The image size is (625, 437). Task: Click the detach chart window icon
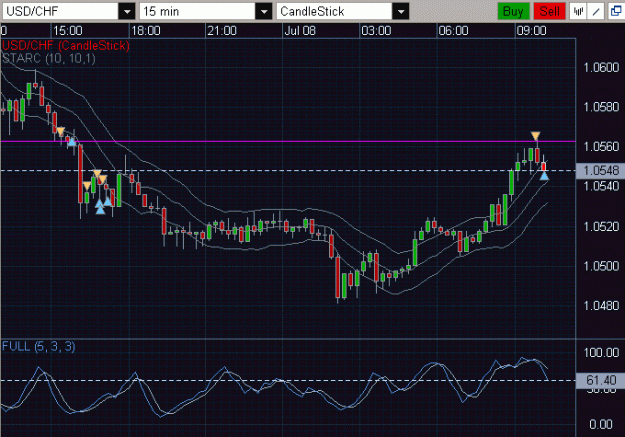pyautogui.click(x=616, y=11)
